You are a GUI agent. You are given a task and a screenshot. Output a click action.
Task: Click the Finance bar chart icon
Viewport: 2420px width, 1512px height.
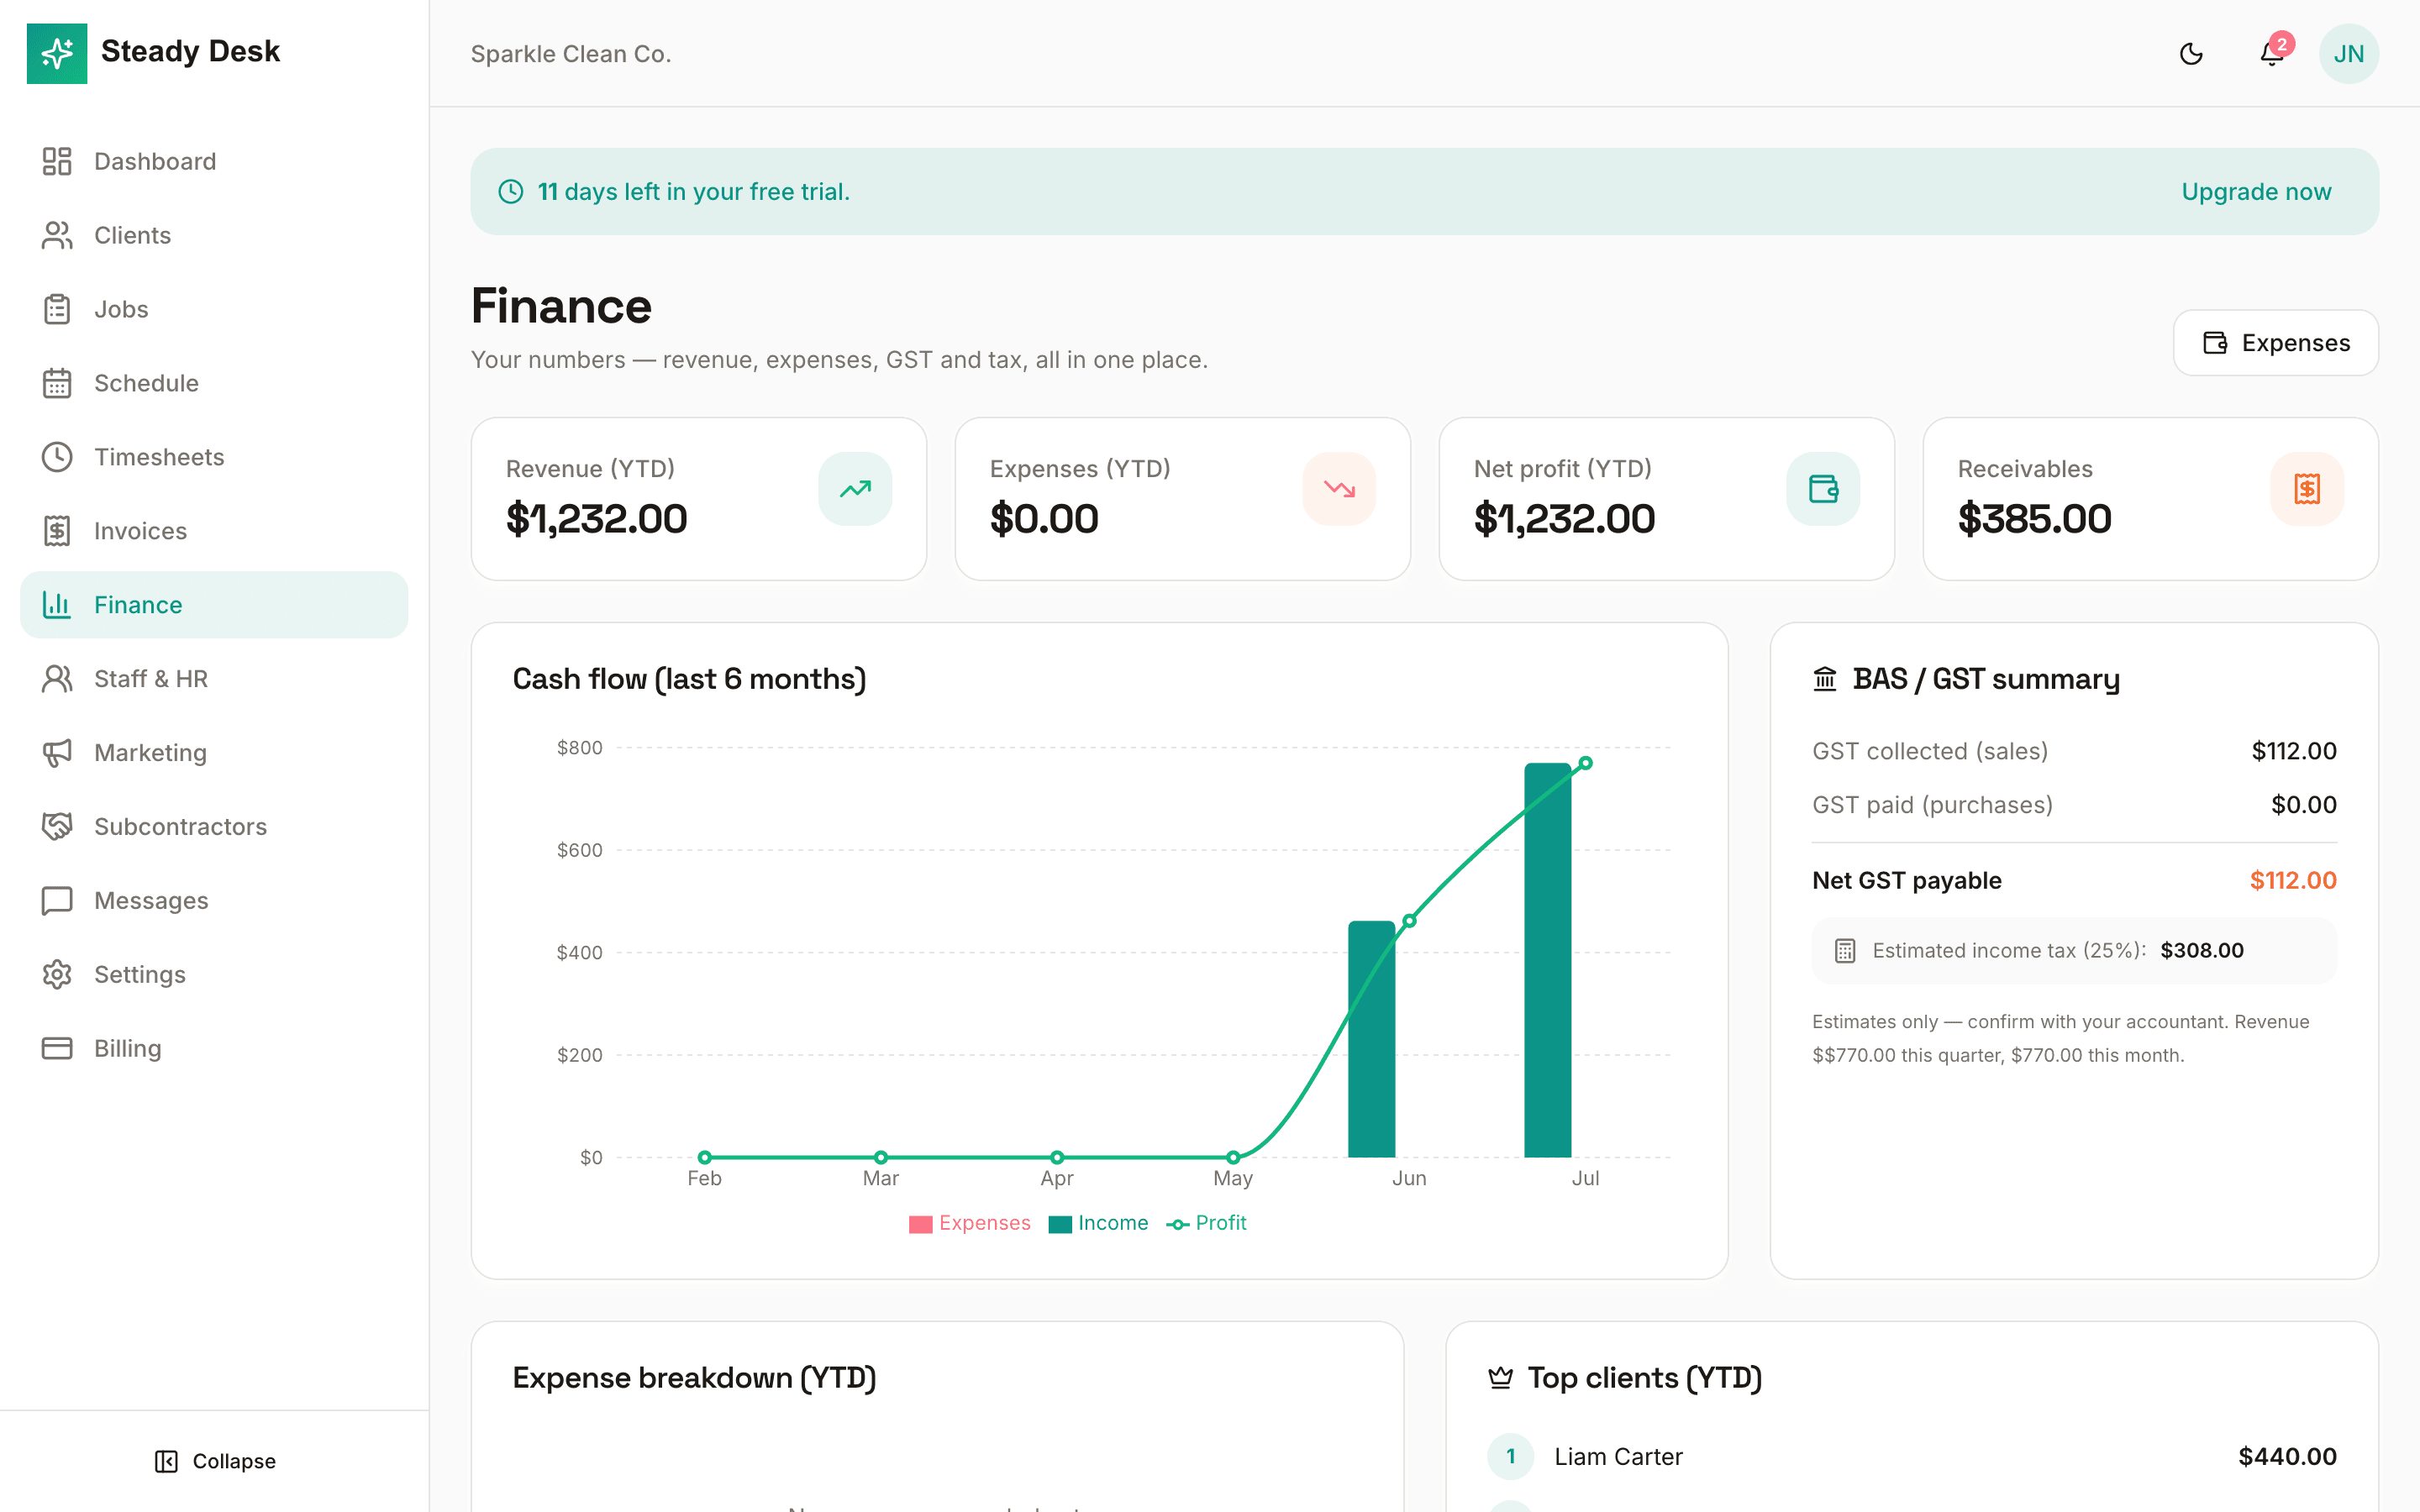pyautogui.click(x=57, y=605)
